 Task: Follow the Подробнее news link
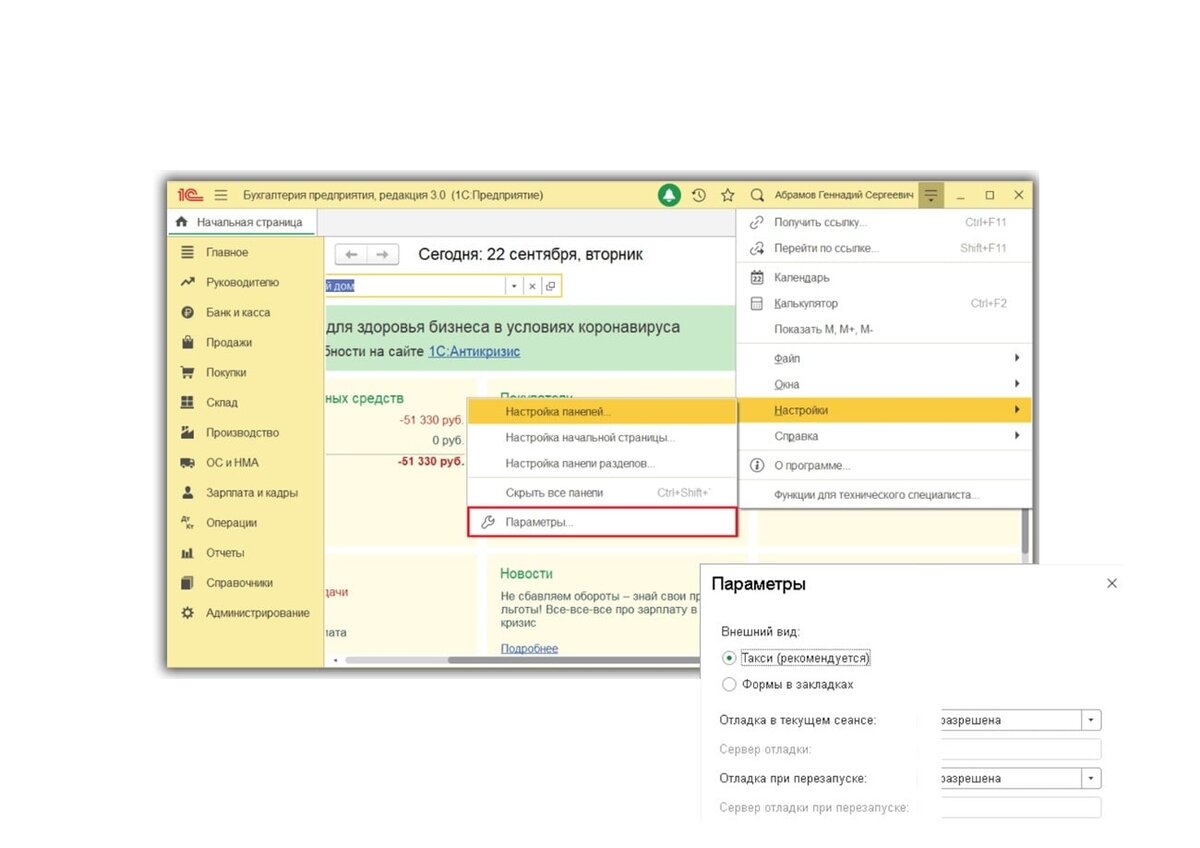(529, 649)
